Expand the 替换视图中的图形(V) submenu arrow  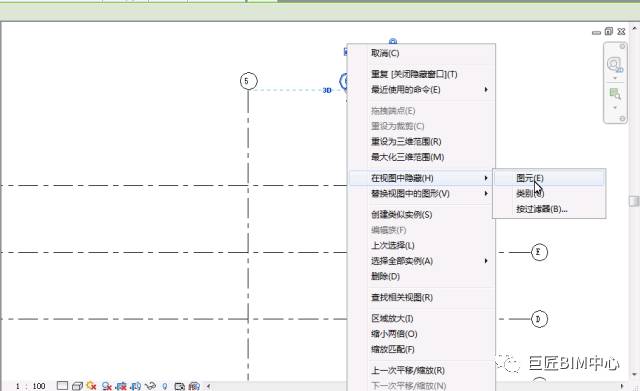(x=486, y=193)
